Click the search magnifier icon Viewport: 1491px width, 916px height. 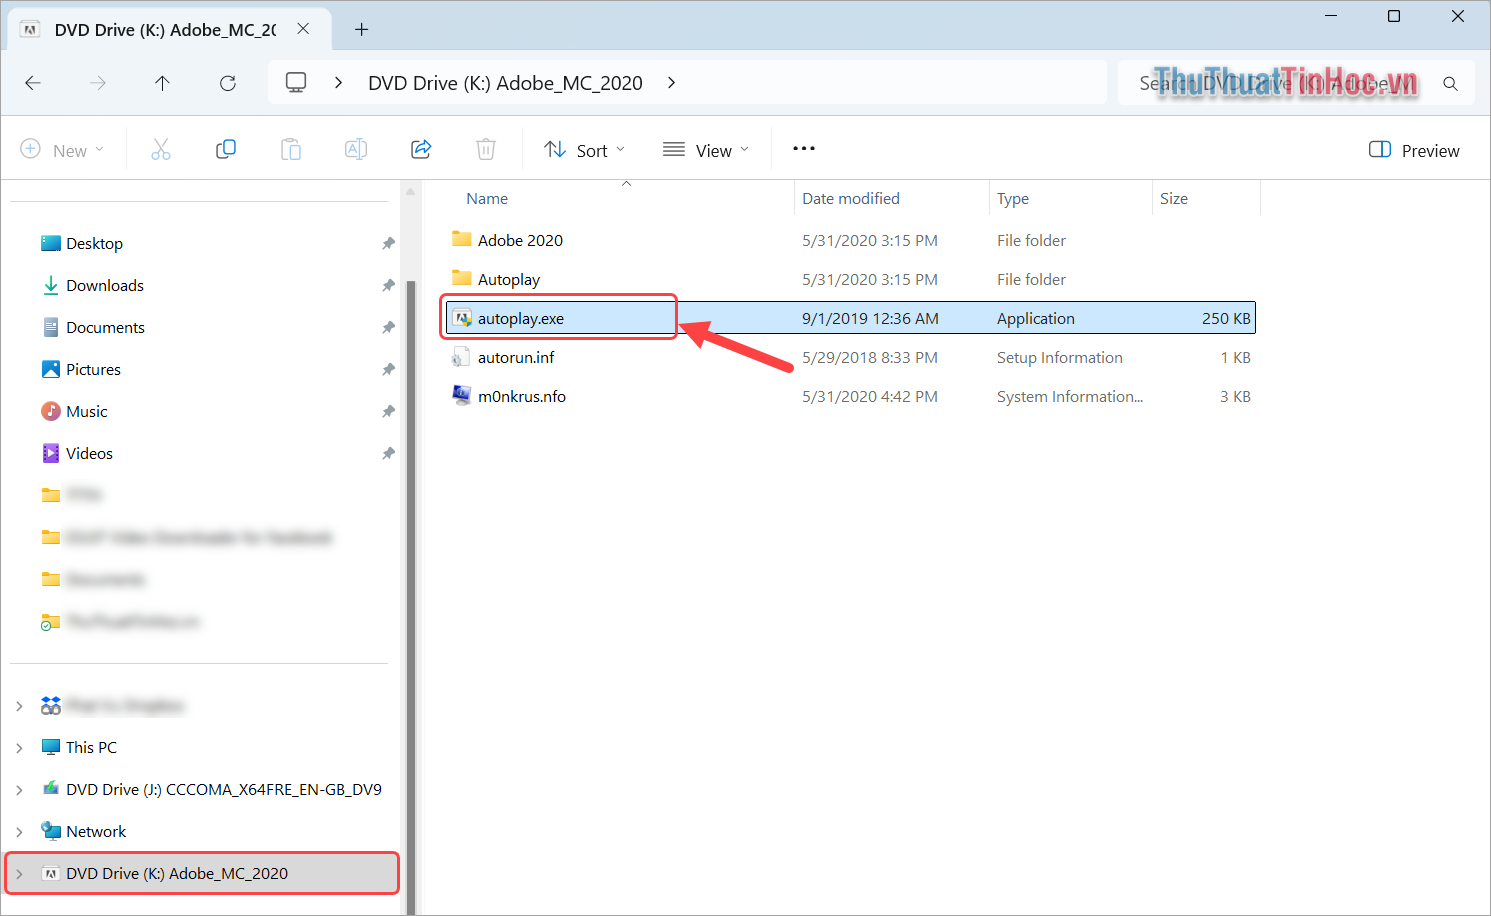(1450, 84)
